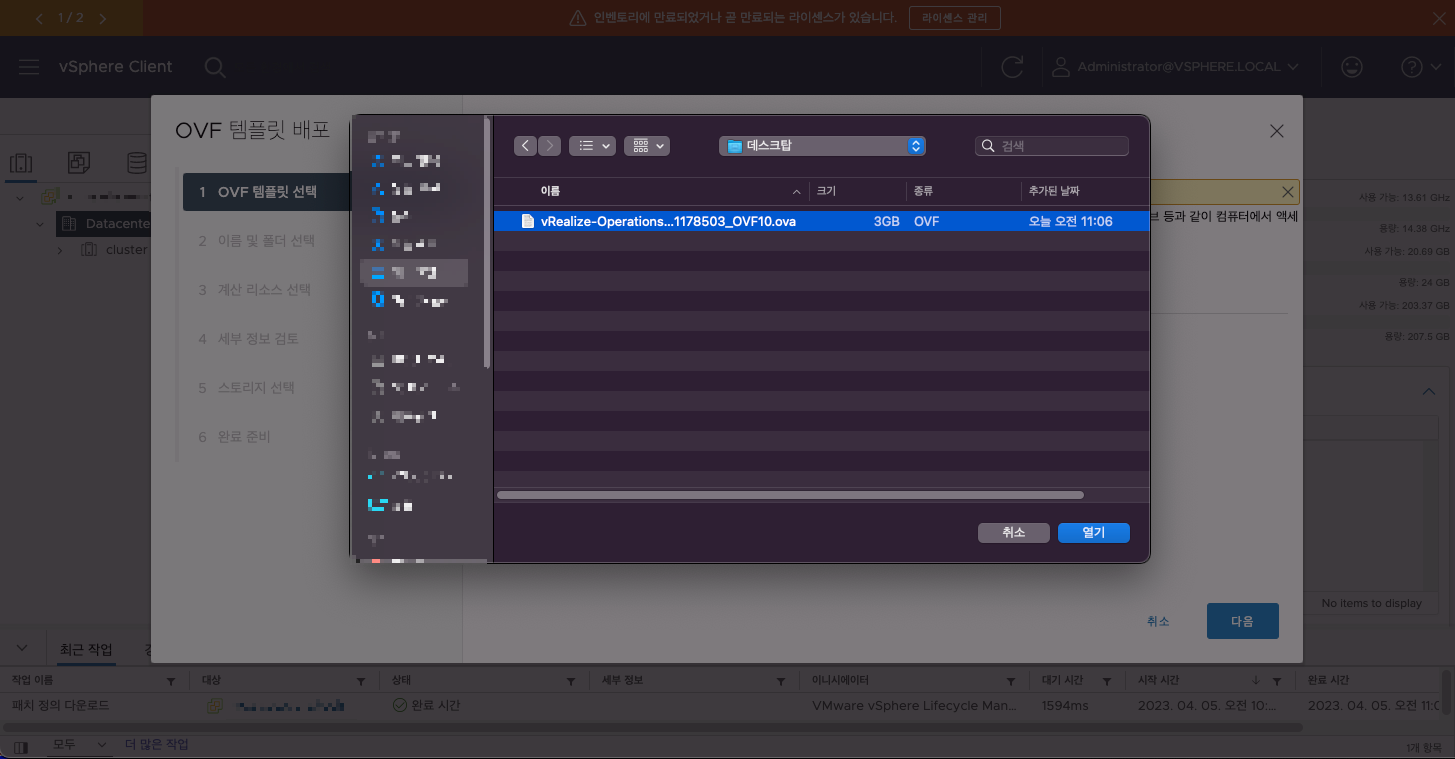This screenshot has height=759, width=1455.
Task: Click the vSphere Client search magnifier icon
Action: tap(214, 67)
